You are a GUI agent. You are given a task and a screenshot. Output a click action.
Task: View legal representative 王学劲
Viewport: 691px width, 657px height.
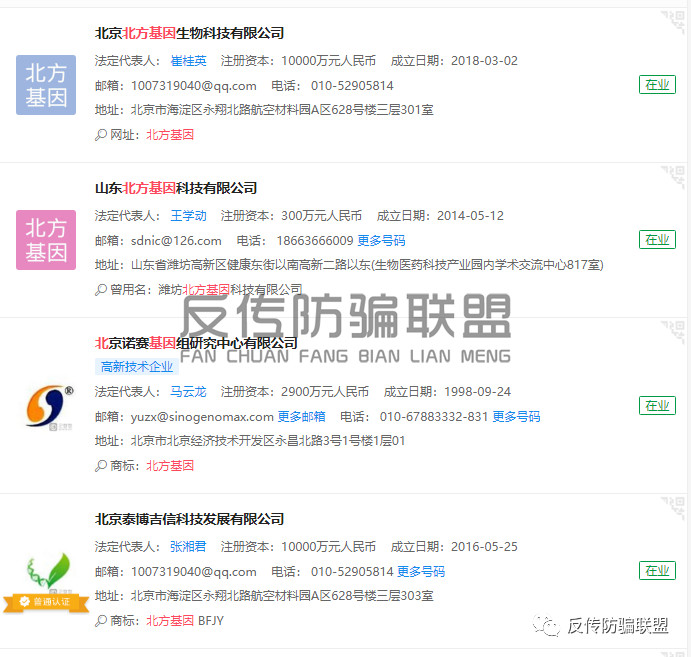pos(189,216)
